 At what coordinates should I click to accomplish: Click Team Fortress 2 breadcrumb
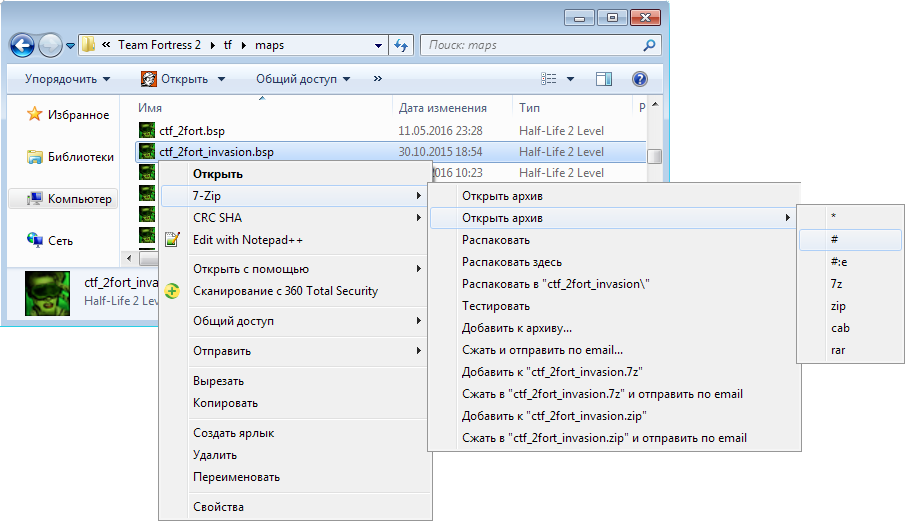(159, 45)
